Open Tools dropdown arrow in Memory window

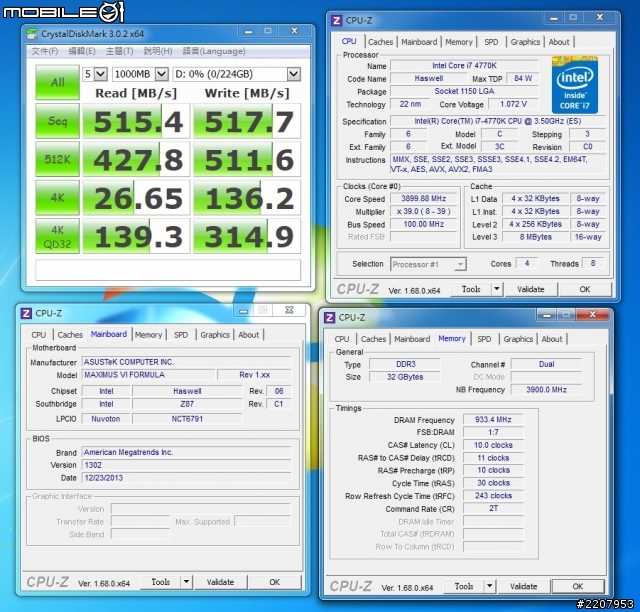tap(489, 586)
